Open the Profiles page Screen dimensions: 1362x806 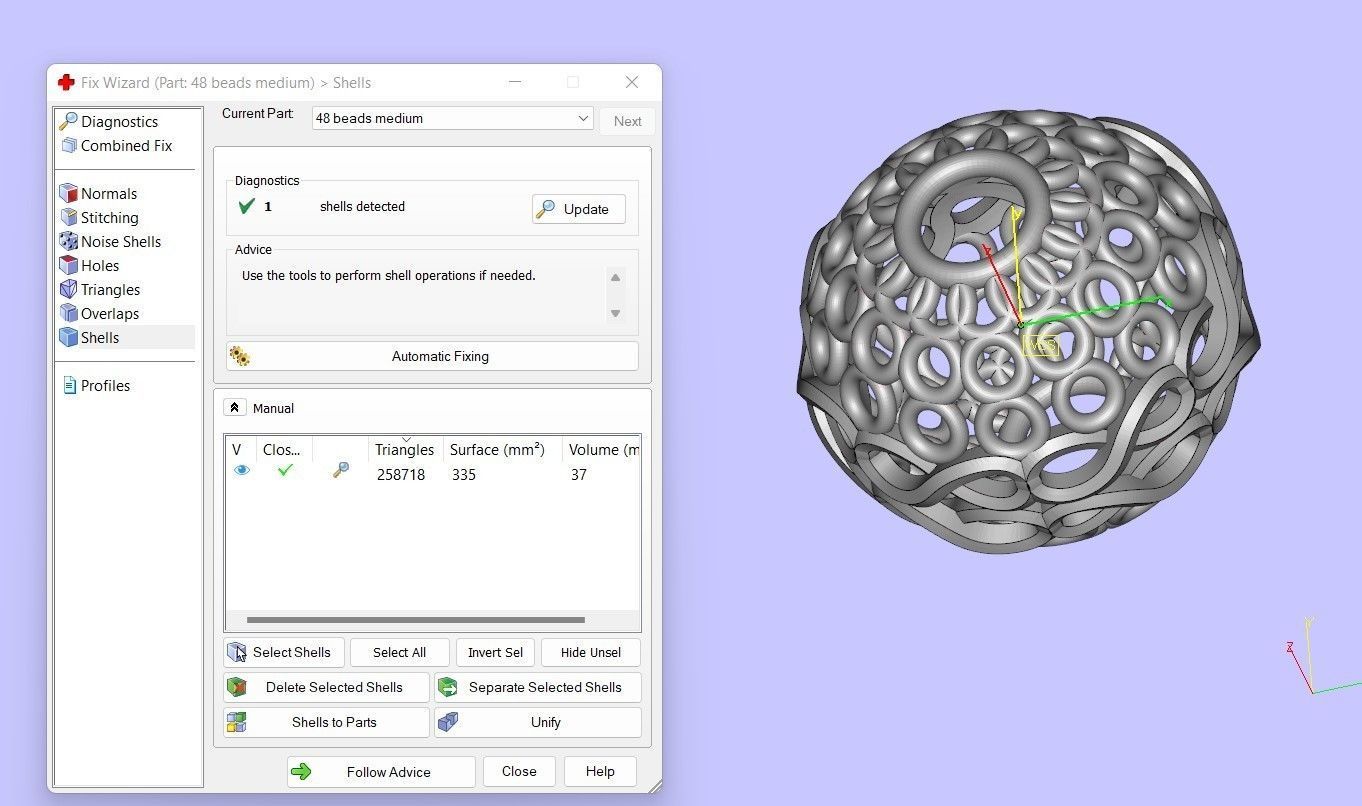click(x=96, y=385)
